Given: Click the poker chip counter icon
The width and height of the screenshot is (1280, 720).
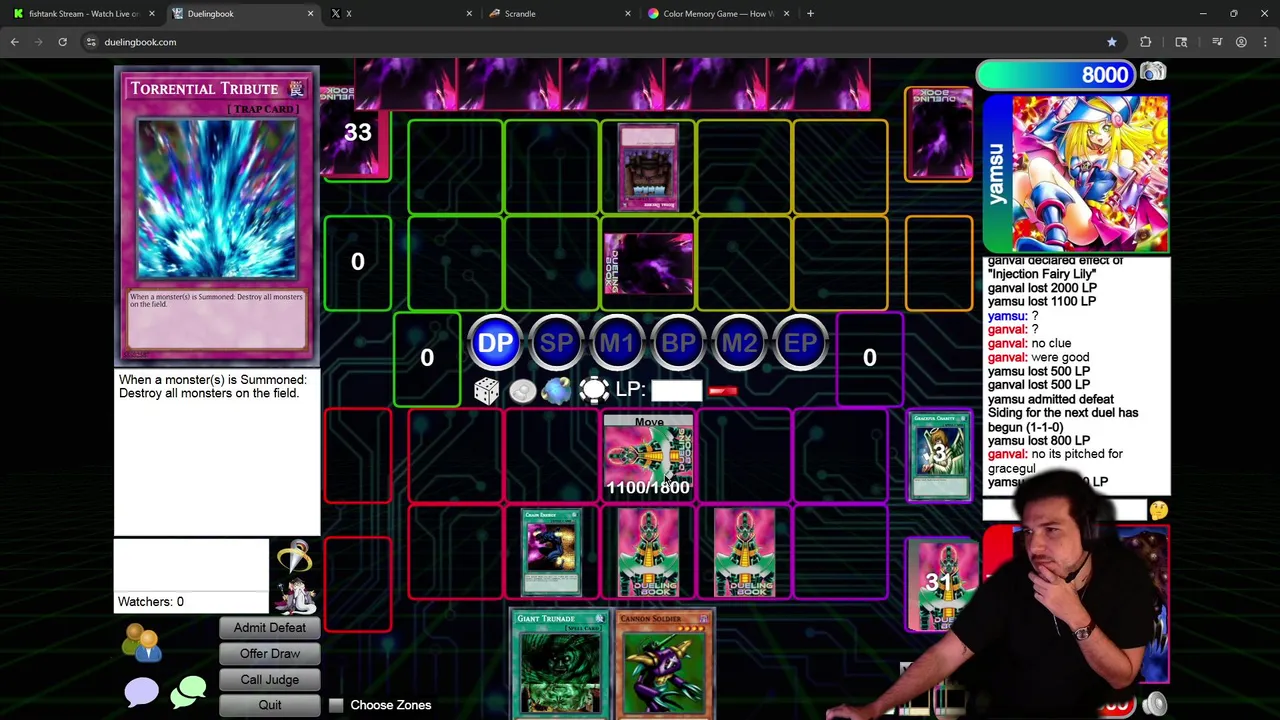Looking at the screenshot, I should [x=593, y=391].
